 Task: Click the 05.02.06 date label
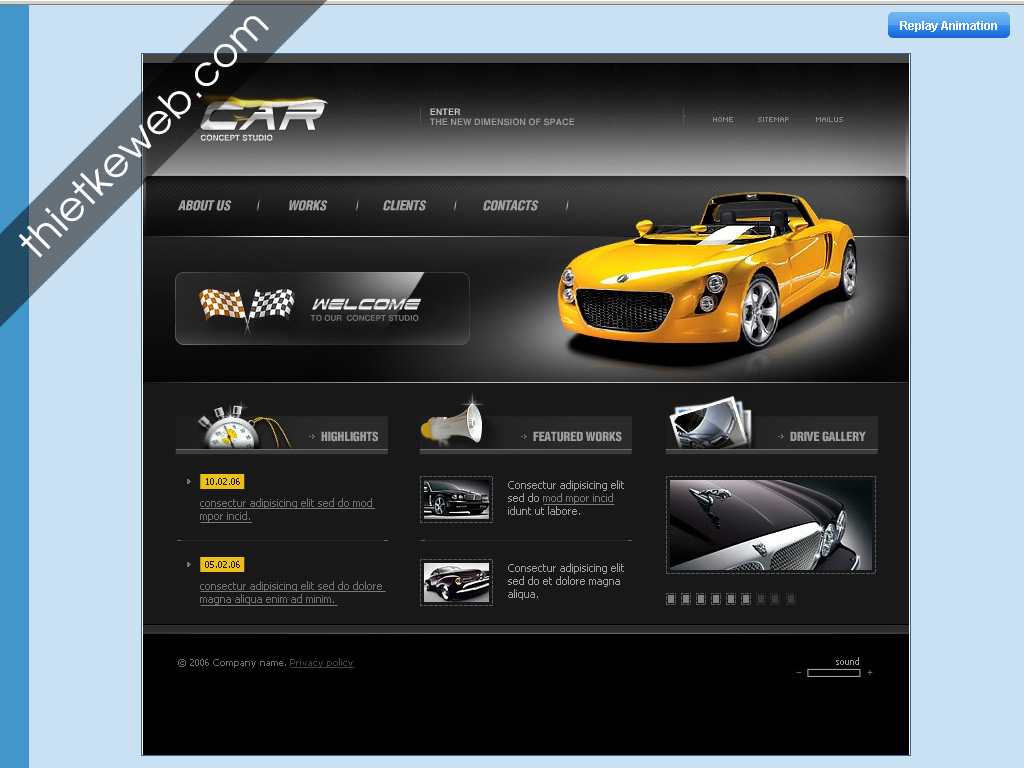[222, 564]
